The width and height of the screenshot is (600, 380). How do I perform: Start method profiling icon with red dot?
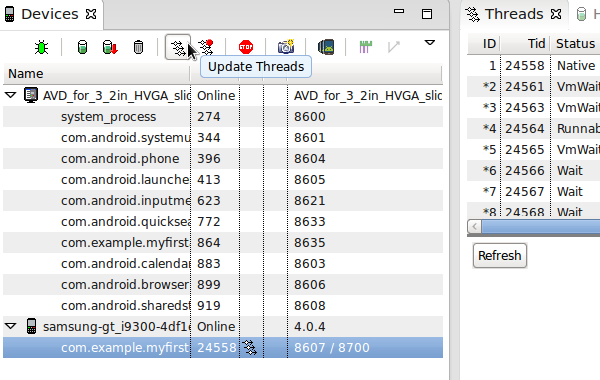[x=207, y=47]
